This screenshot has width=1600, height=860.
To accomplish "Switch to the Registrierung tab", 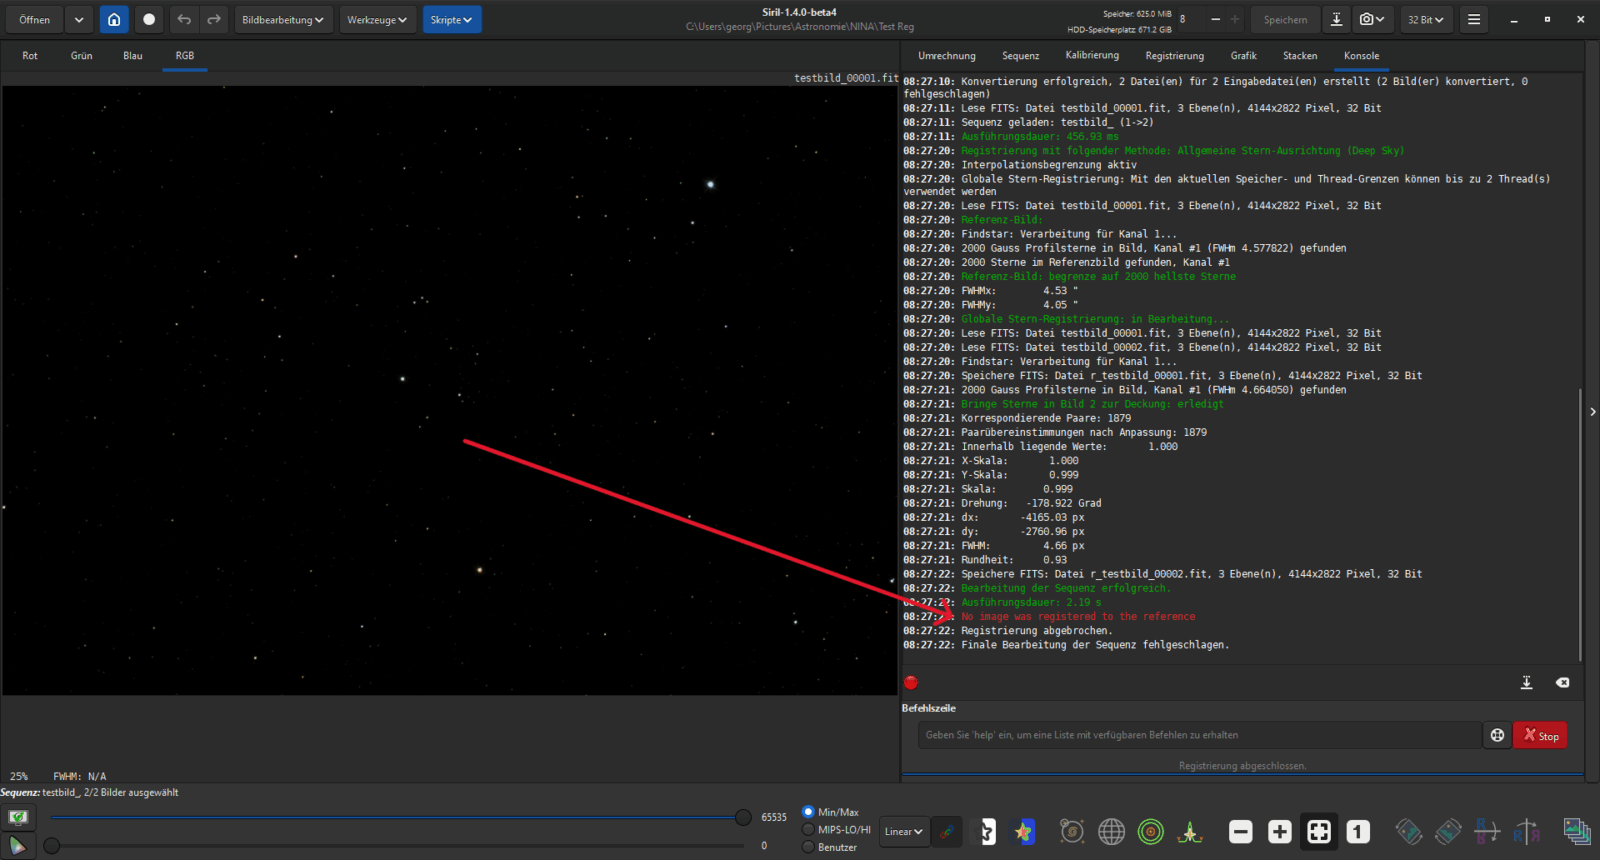I will coord(1174,56).
